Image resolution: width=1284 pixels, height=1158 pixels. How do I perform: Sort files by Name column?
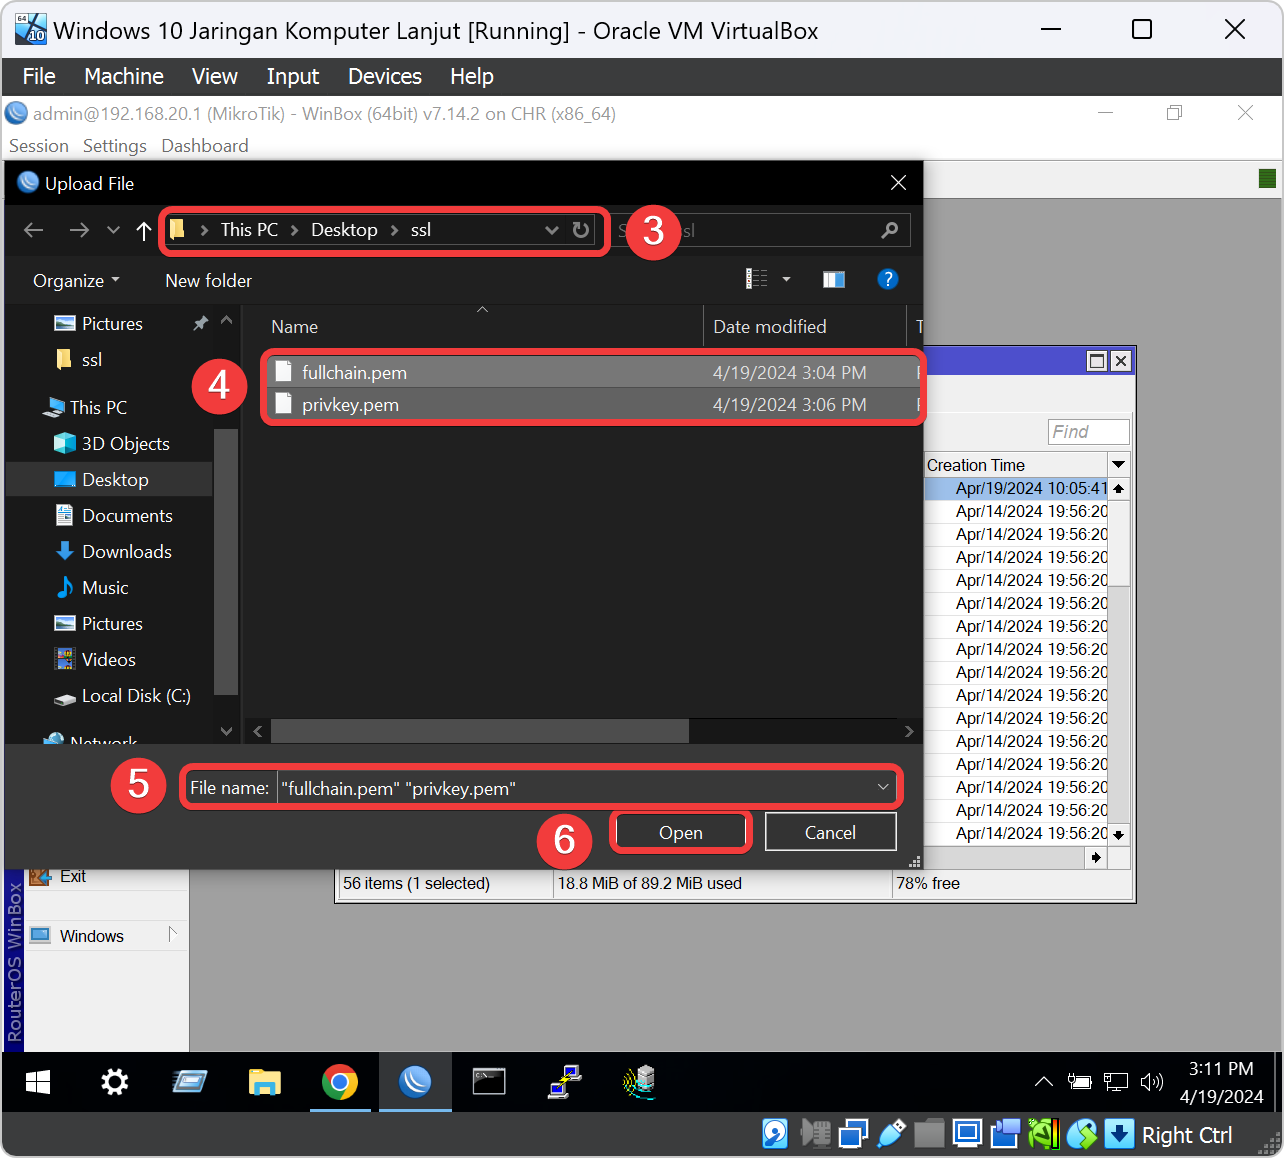294,327
